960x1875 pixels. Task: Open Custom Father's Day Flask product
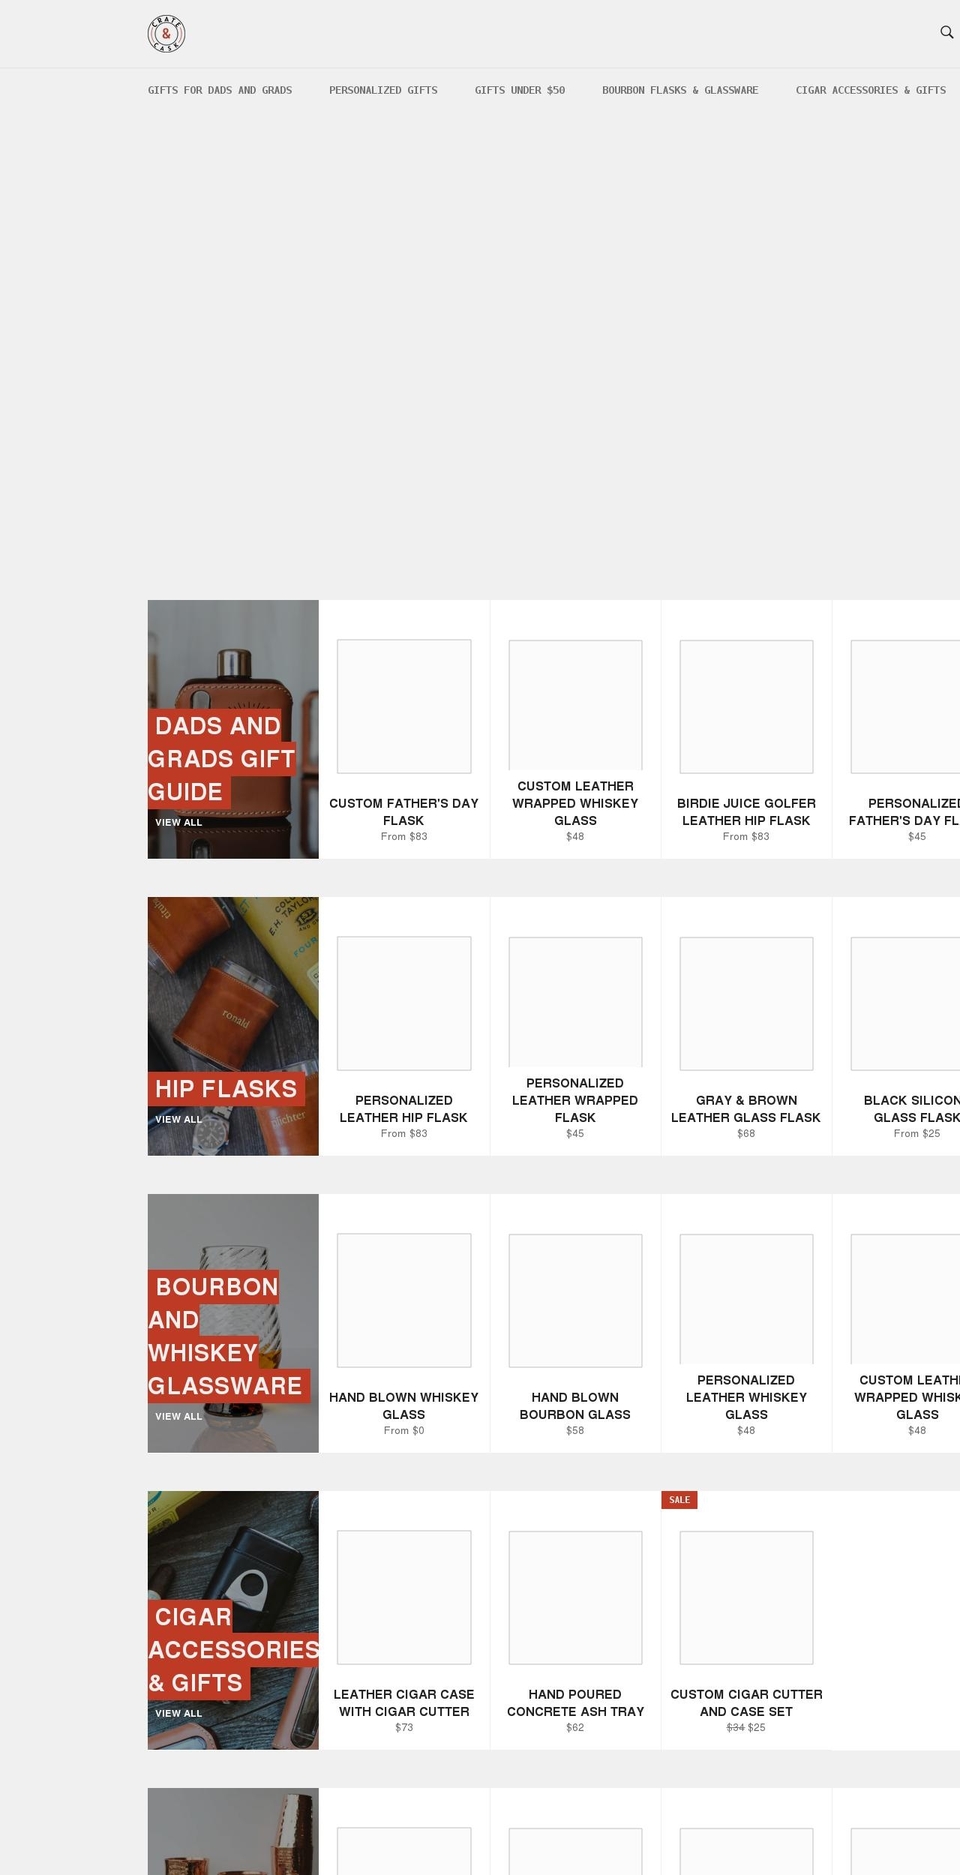[x=404, y=811]
